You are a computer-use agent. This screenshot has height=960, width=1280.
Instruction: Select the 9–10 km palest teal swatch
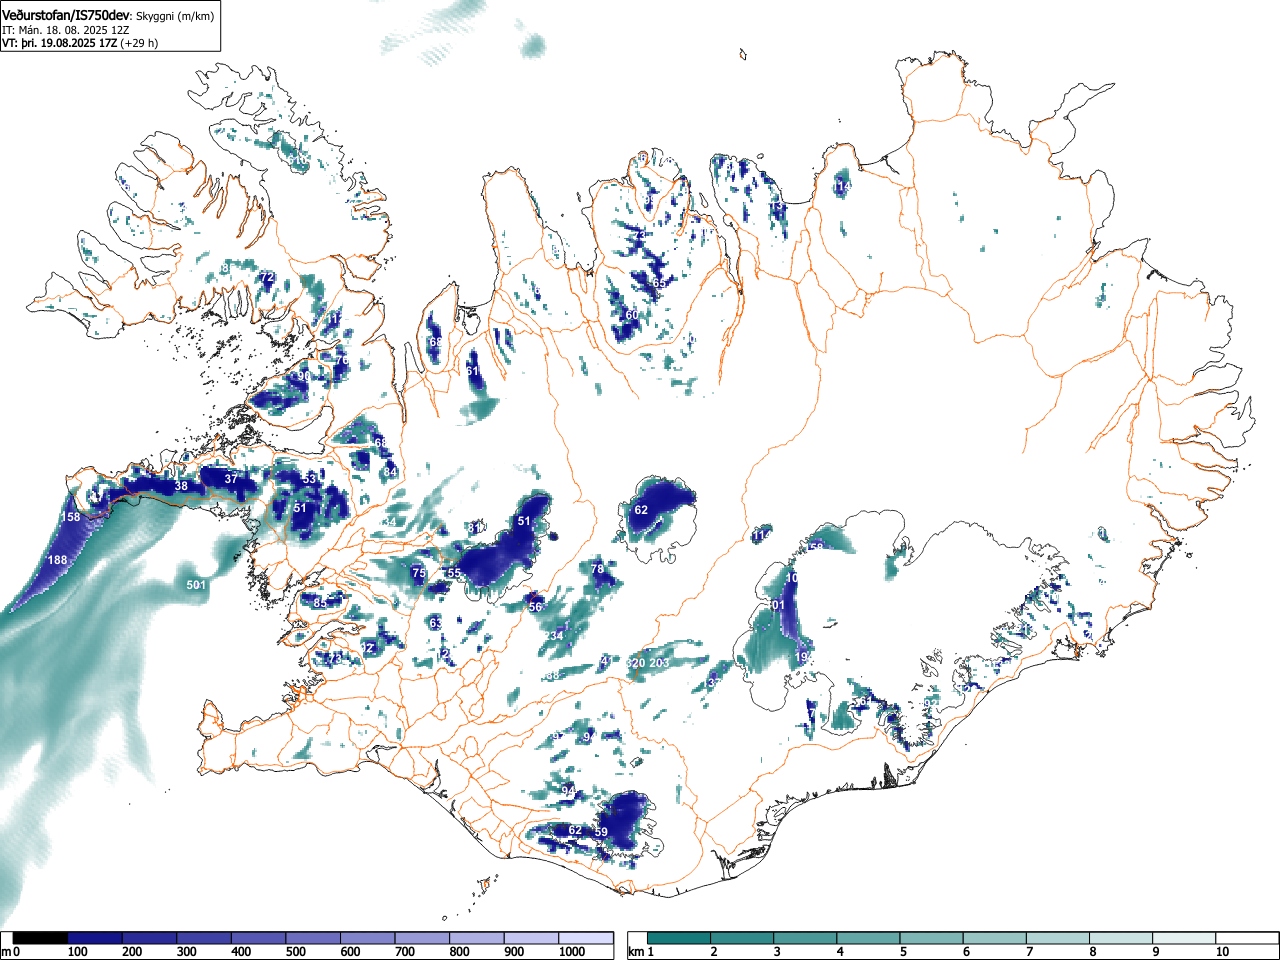[1185, 938]
